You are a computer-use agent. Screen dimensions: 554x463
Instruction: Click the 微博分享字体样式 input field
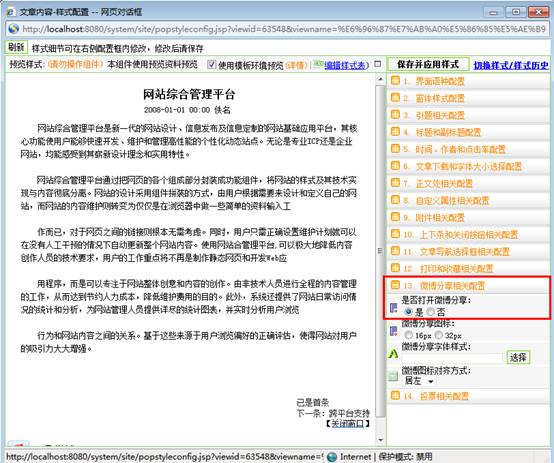click(452, 358)
